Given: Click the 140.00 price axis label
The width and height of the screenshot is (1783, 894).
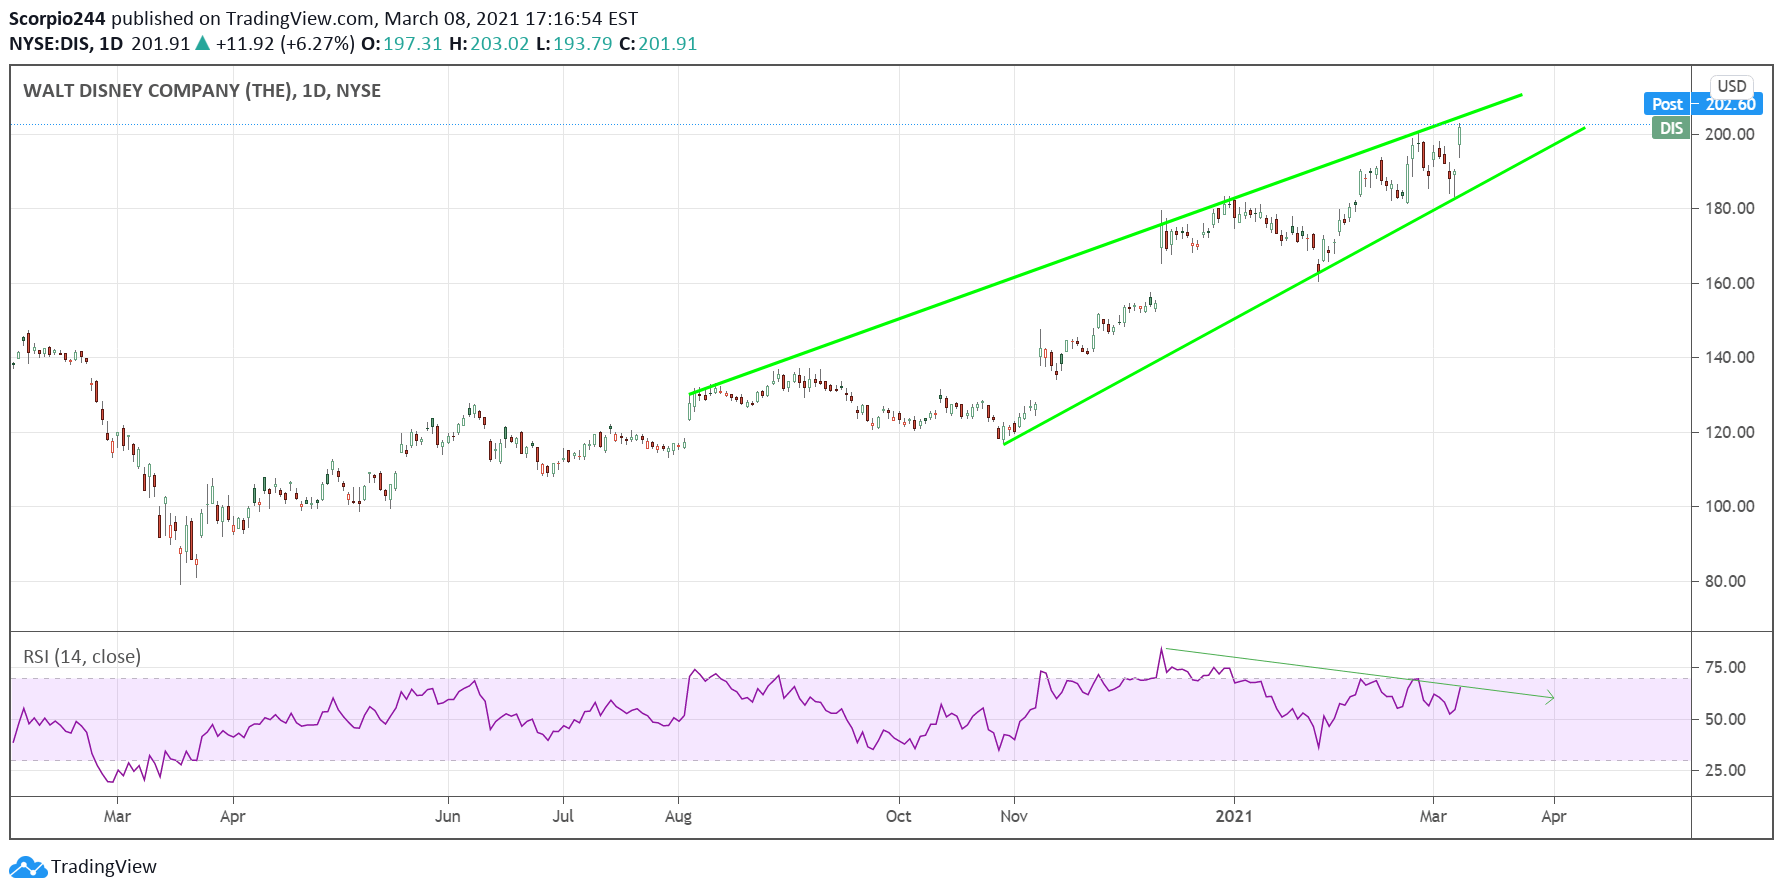Looking at the screenshot, I should [1730, 357].
